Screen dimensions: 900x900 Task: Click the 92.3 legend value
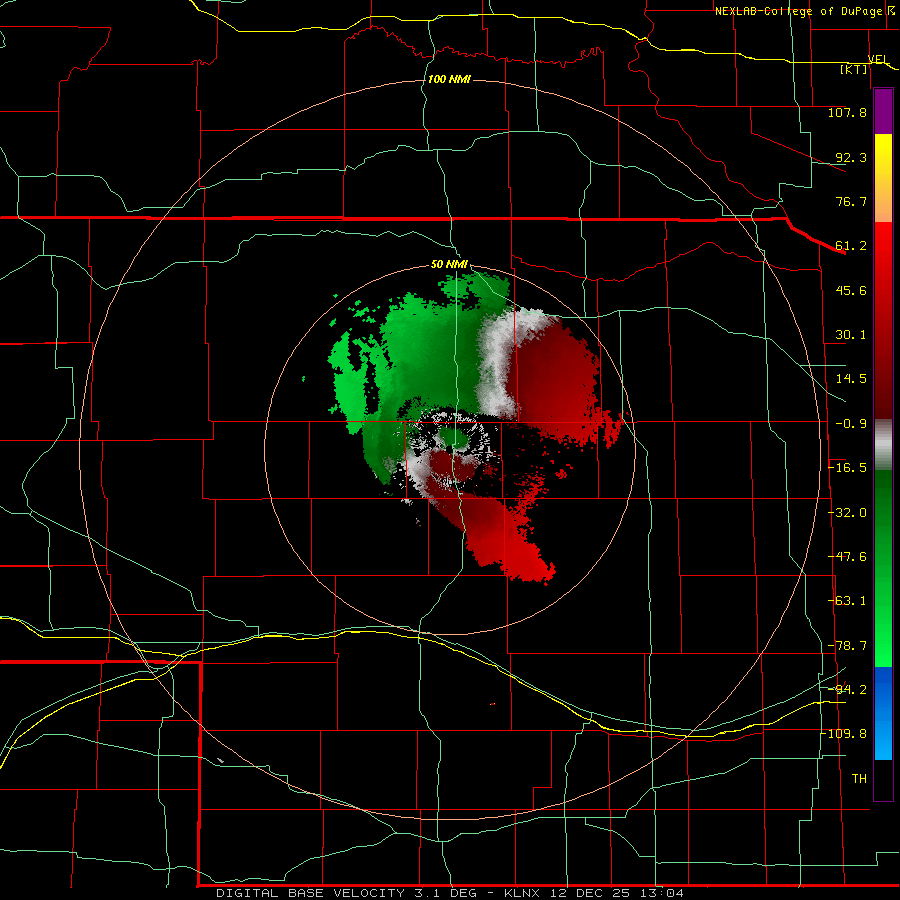[851, 157]
